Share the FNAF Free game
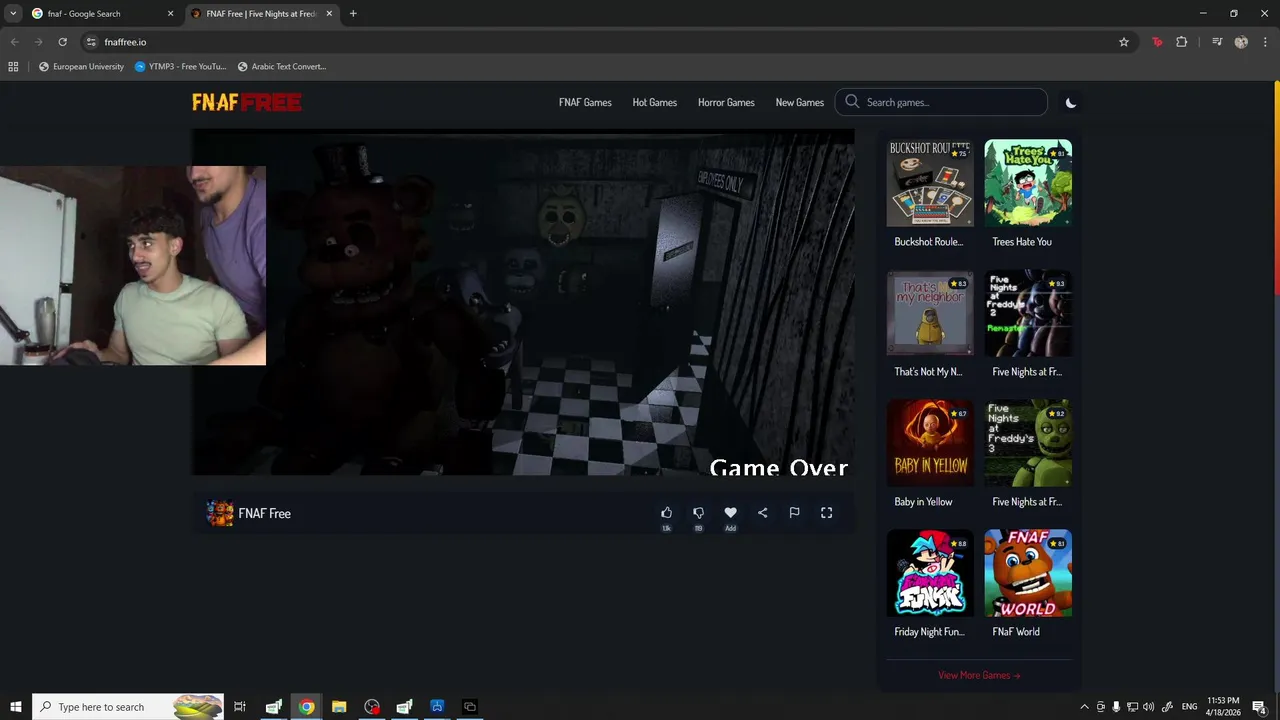 [762, 513]
